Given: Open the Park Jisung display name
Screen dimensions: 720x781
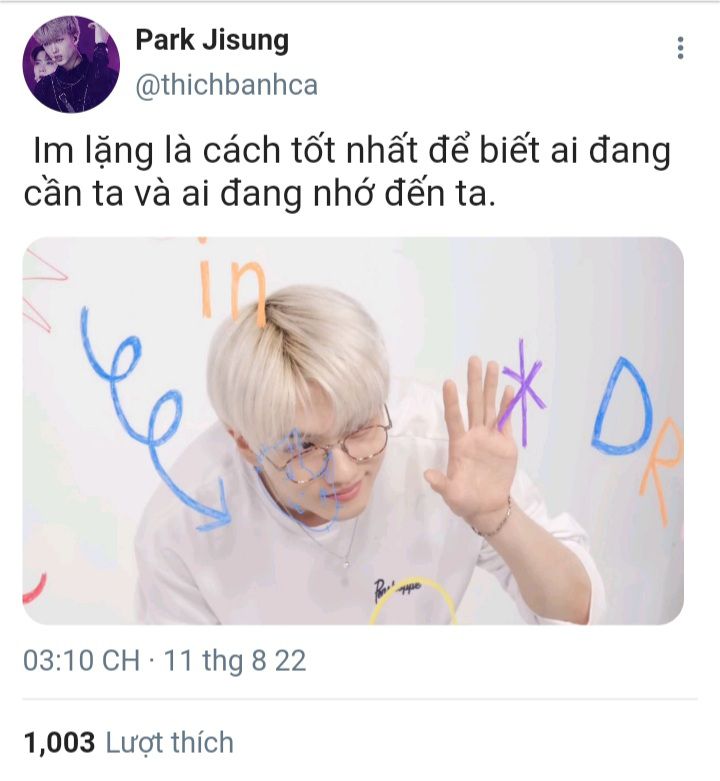Looking at the screenshot, I should coord(212,40).
